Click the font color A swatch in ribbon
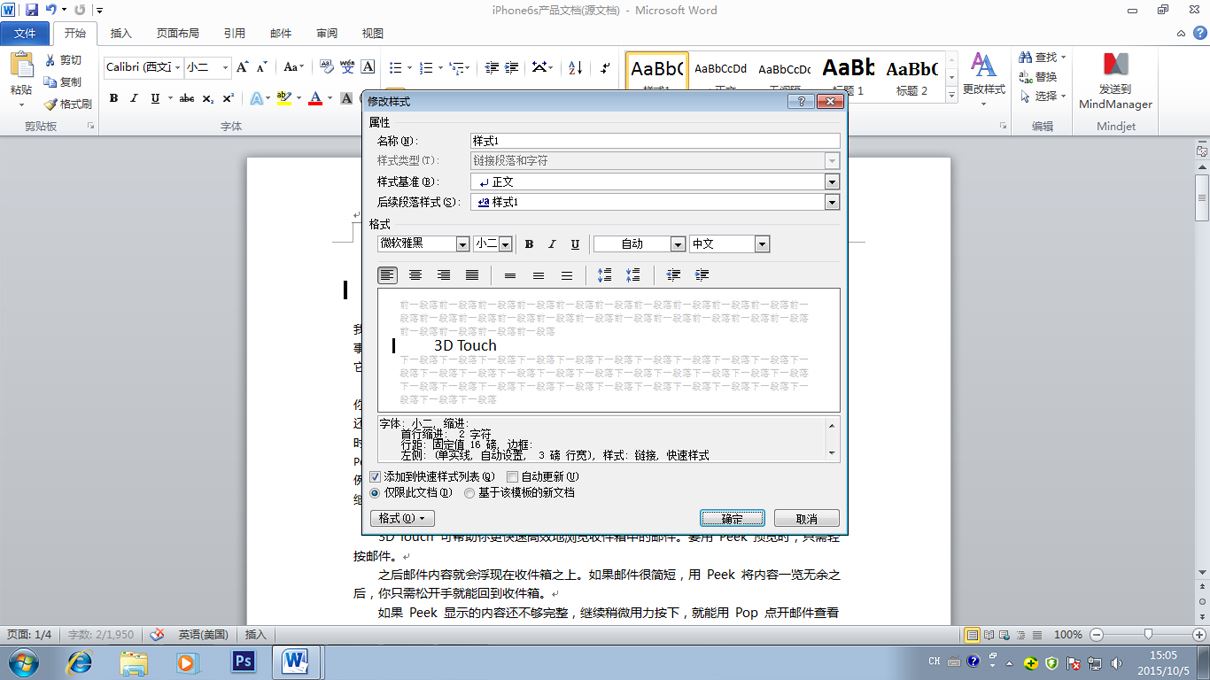This screenshot has height=680, width=1210. tap(315, 98)
